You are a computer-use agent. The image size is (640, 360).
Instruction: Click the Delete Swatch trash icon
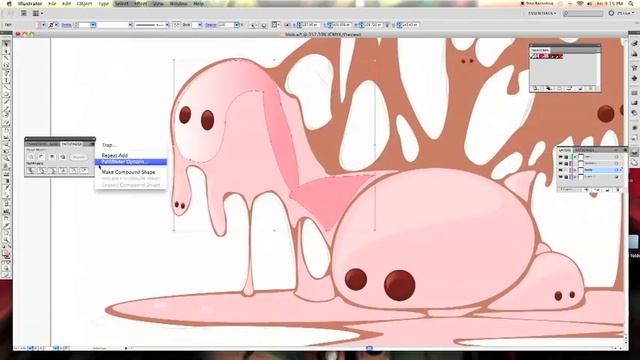[x=591, y=89]
